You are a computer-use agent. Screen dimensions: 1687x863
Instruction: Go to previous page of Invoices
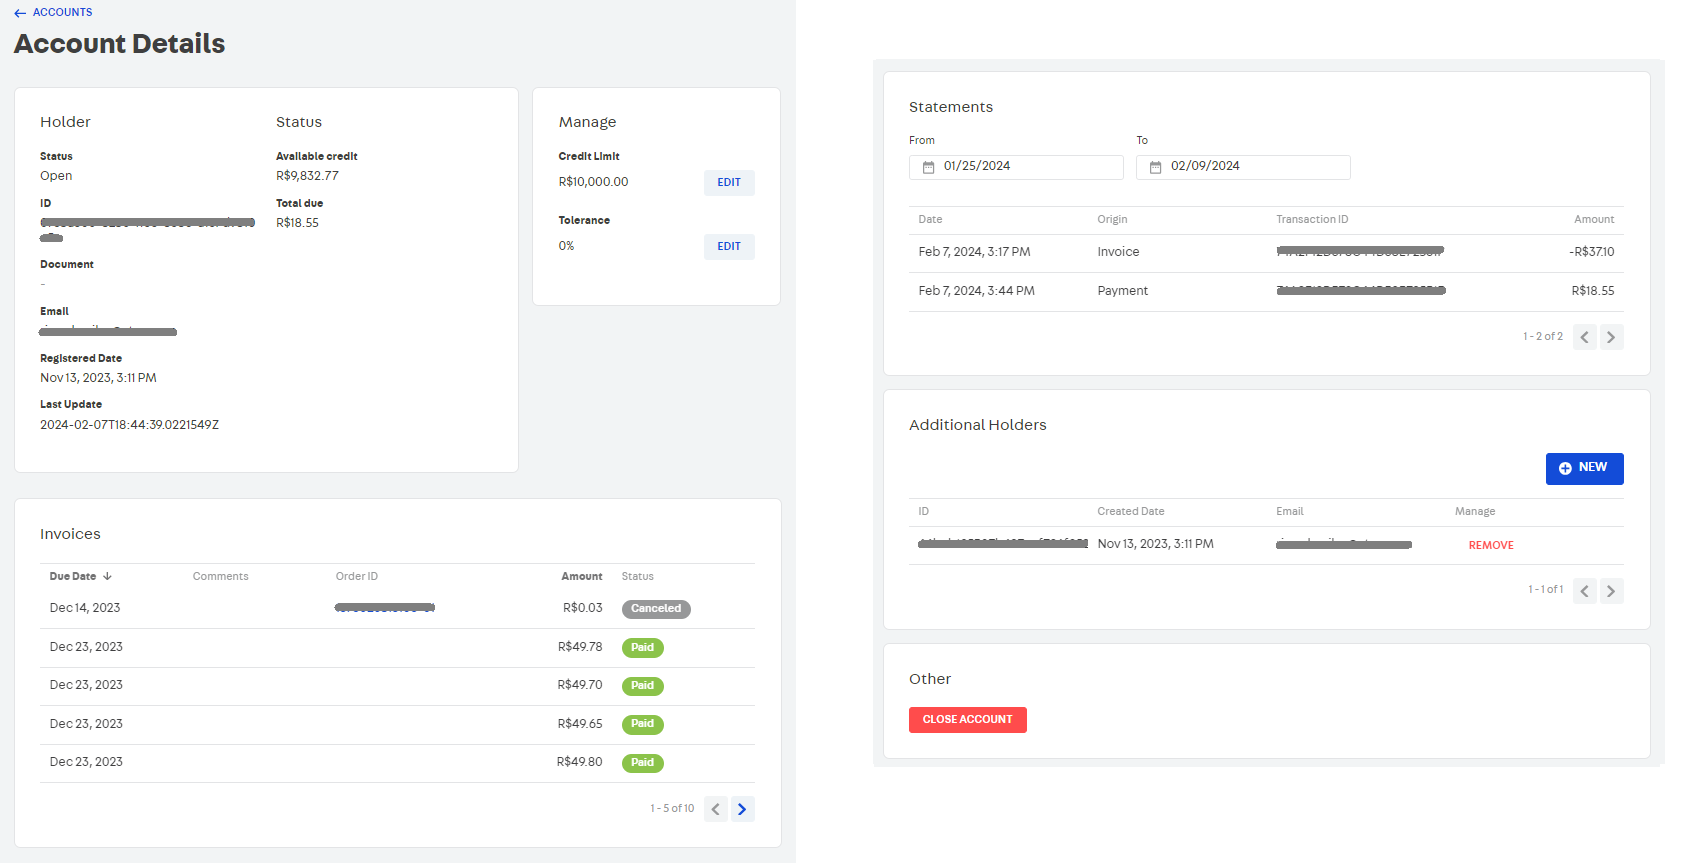[716, 809]
